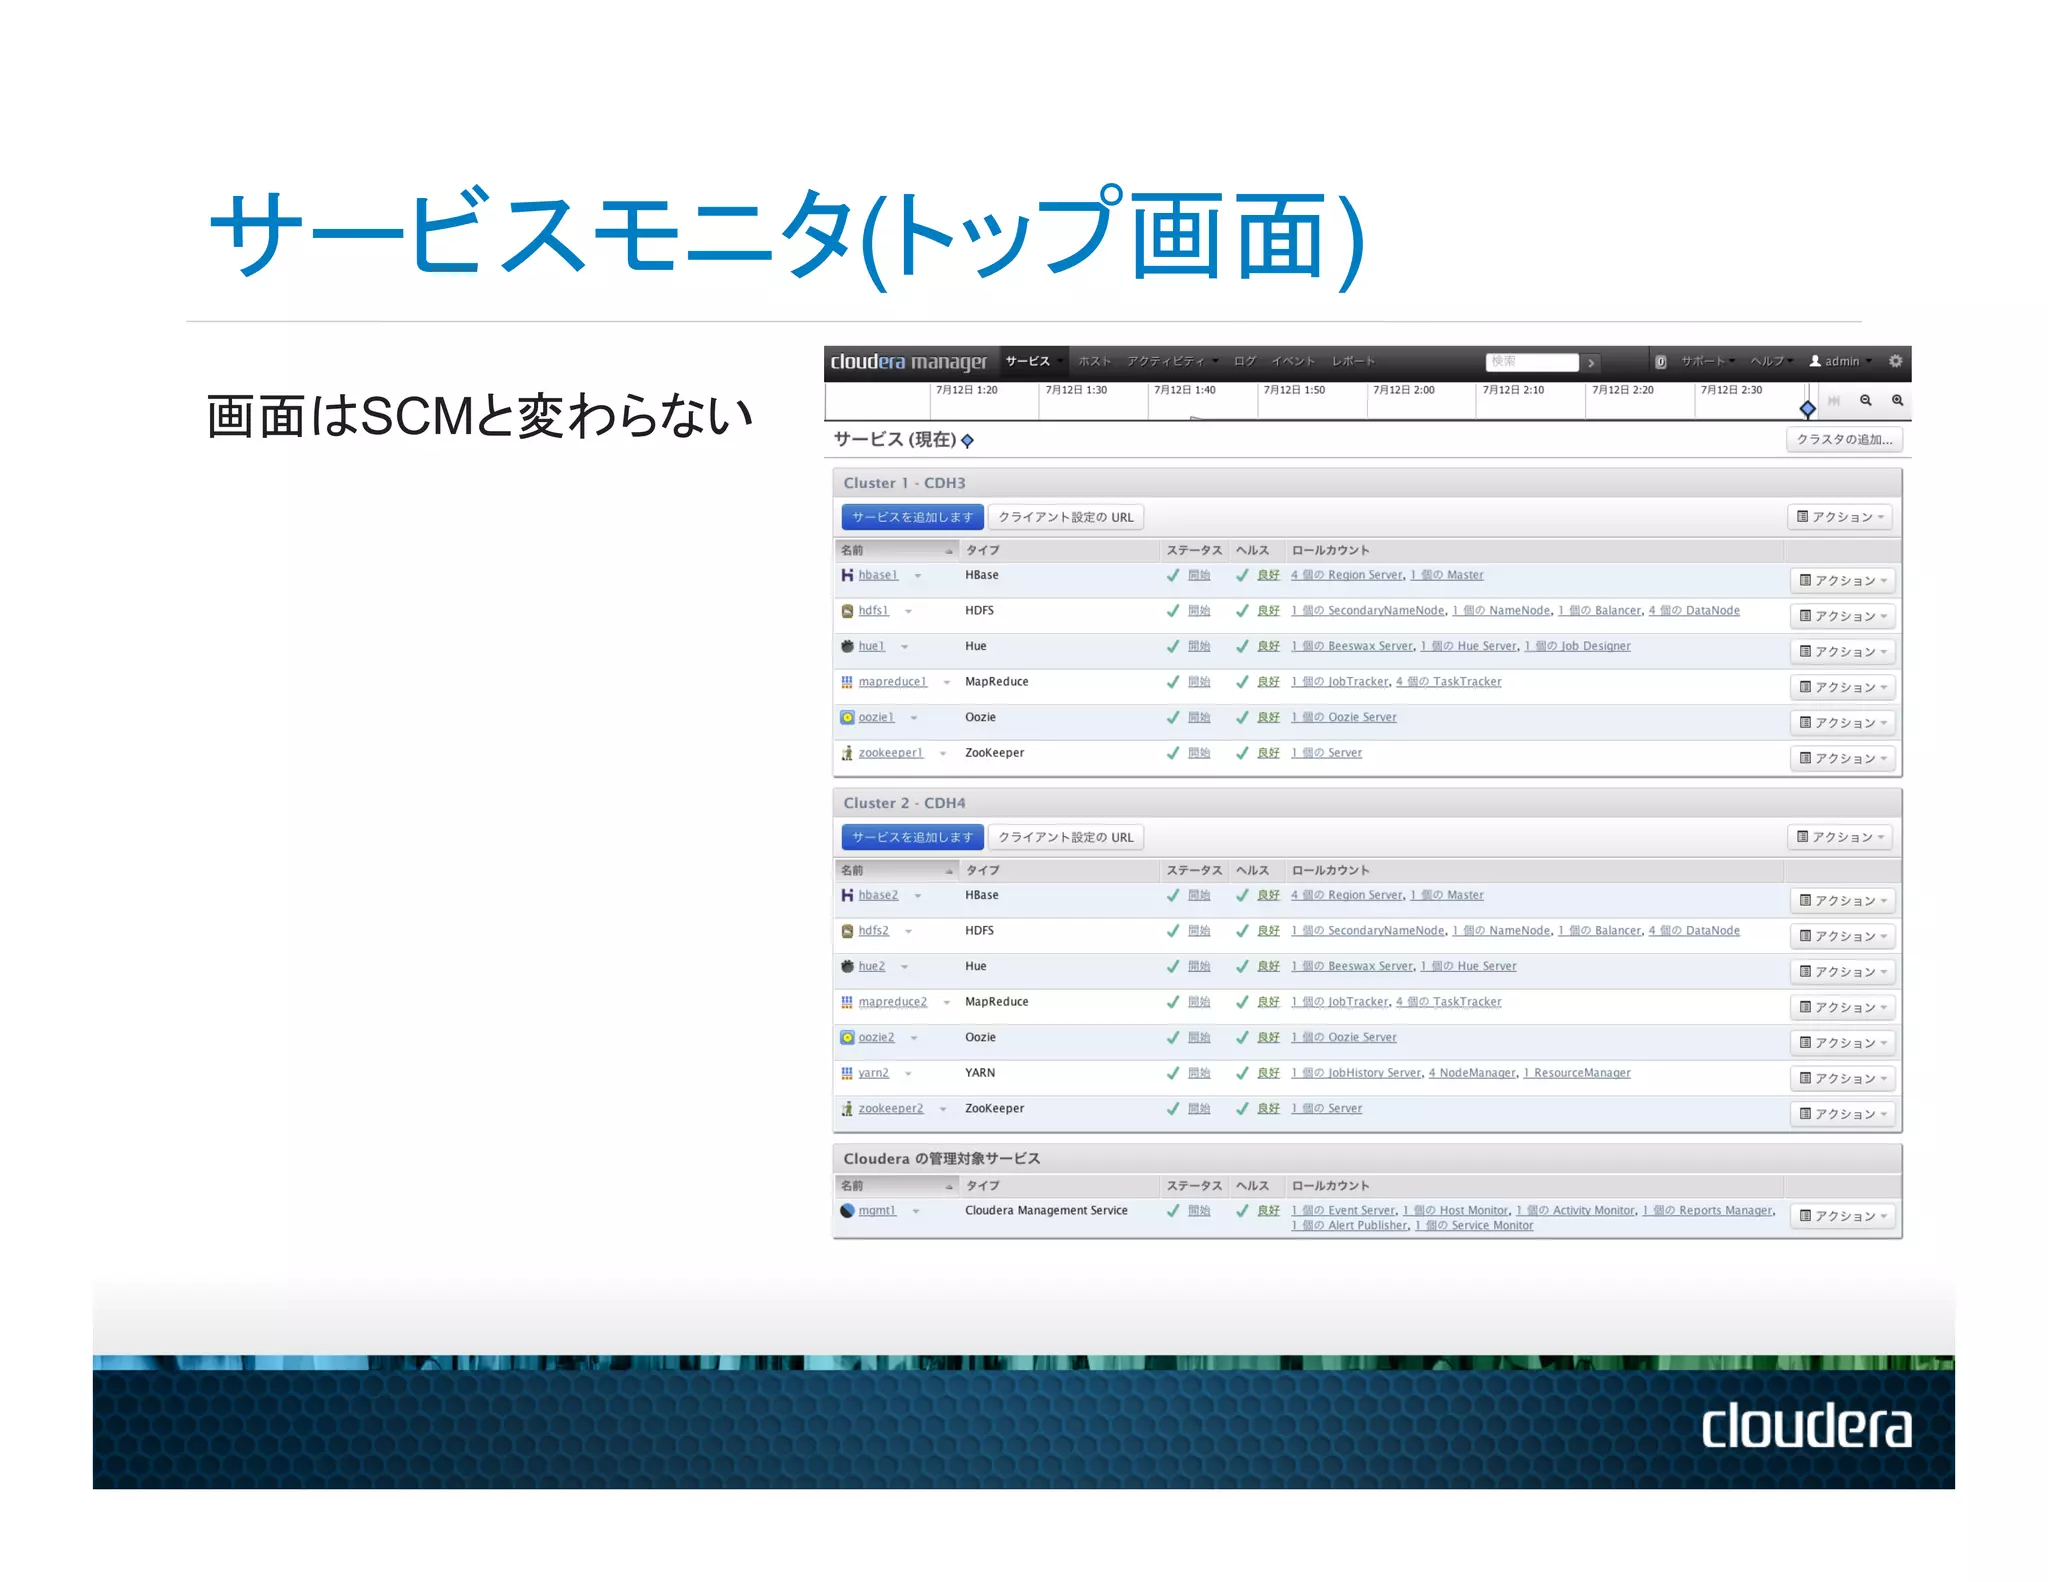Image resolution: width=2048 pixels, height=1582 pixels.
Task: Click the hdfs1 HDFS service icon
Action: (x=847, y=611)
